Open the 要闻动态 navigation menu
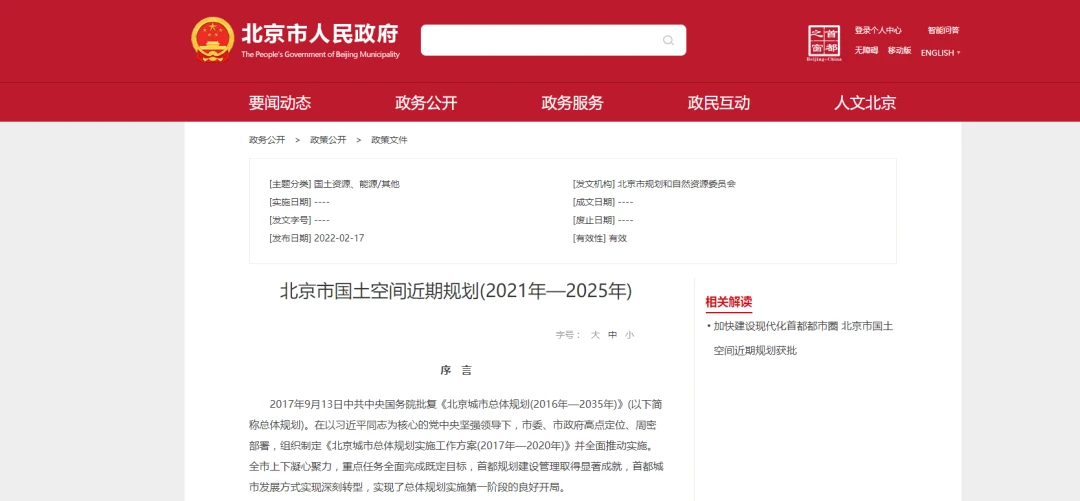Image resolution: width=1080 pixels, height=501 pixels. (280, 103)
